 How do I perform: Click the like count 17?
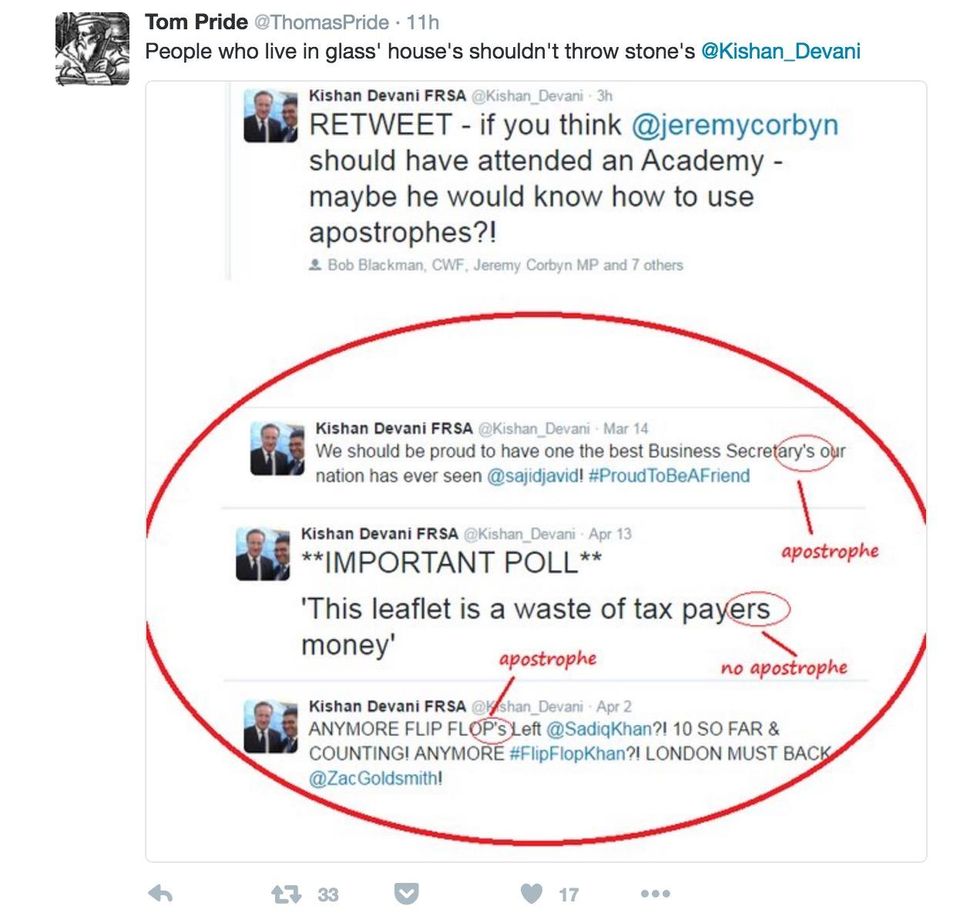[x=568, y=895]
